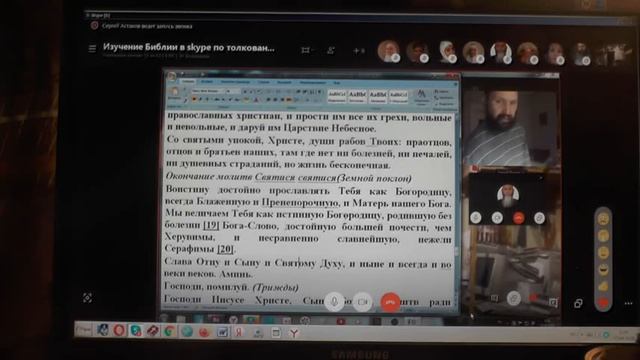Open the more options ellipsis menu

(x=628, y=303)
